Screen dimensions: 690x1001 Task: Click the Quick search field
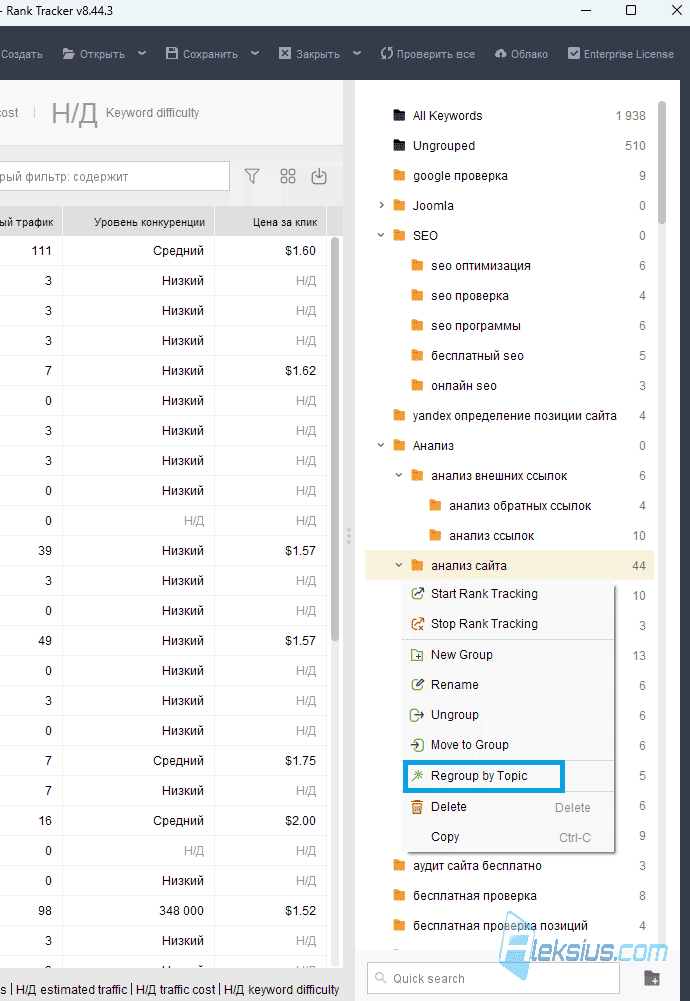pos(493,978)
